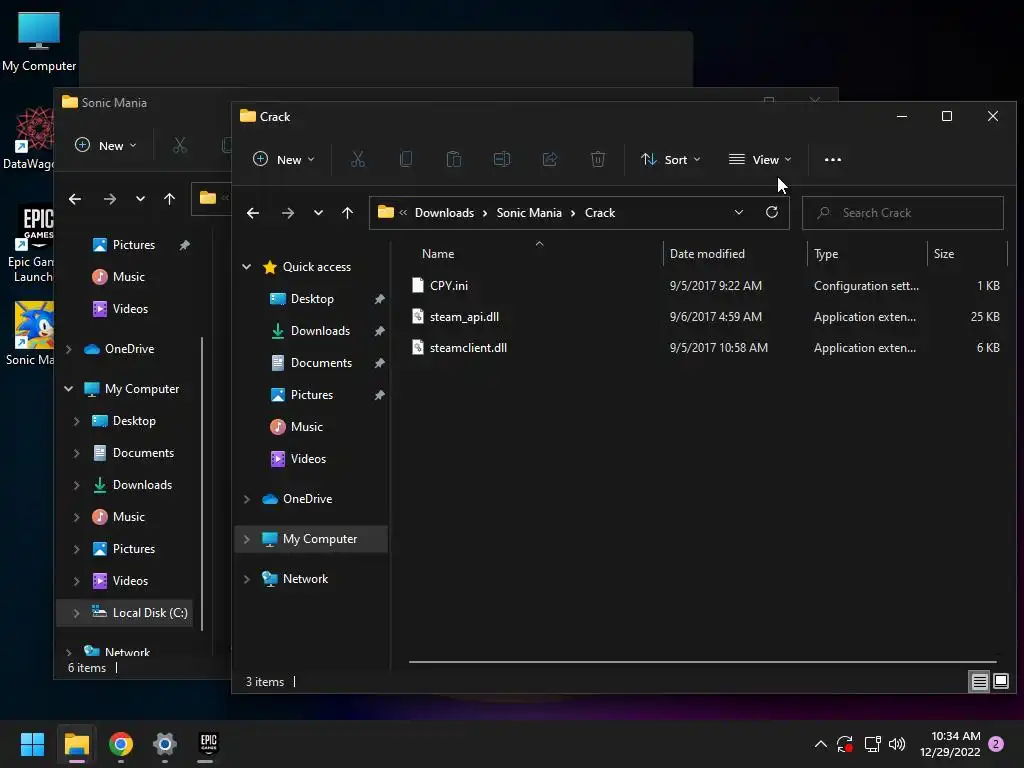1024x768 pixels.
Task: Open Pictures in Crack Quick access
Action: 312,394
